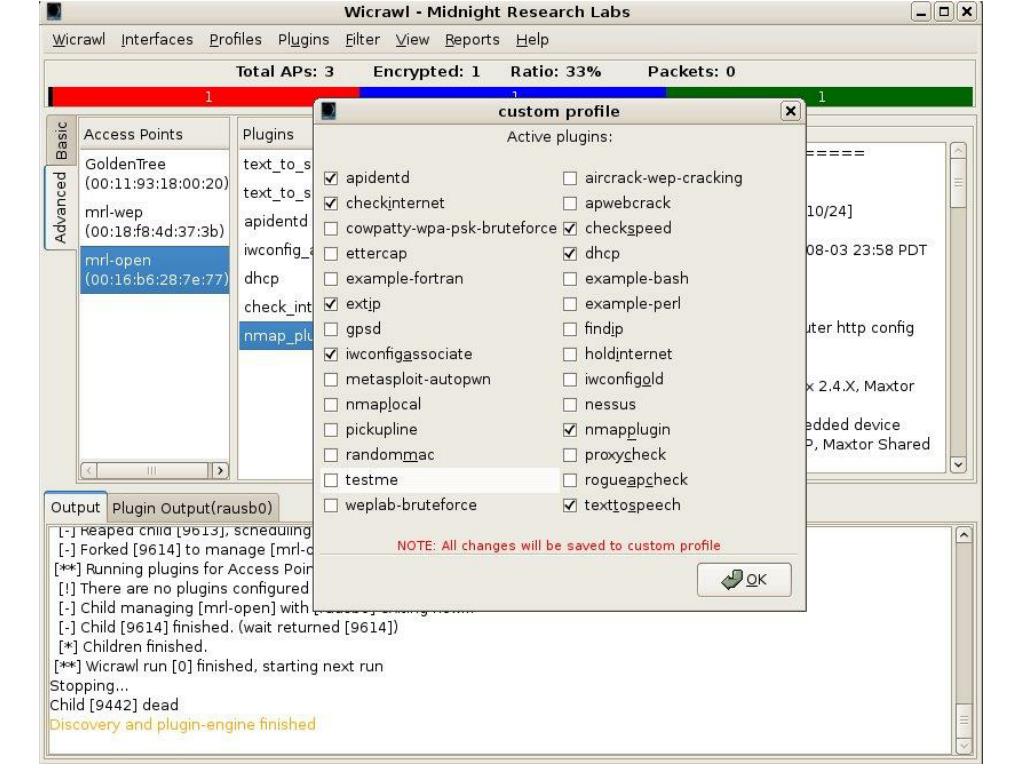Select the mrl-wep access point
1024x768 pixels.
click(155, 222)
